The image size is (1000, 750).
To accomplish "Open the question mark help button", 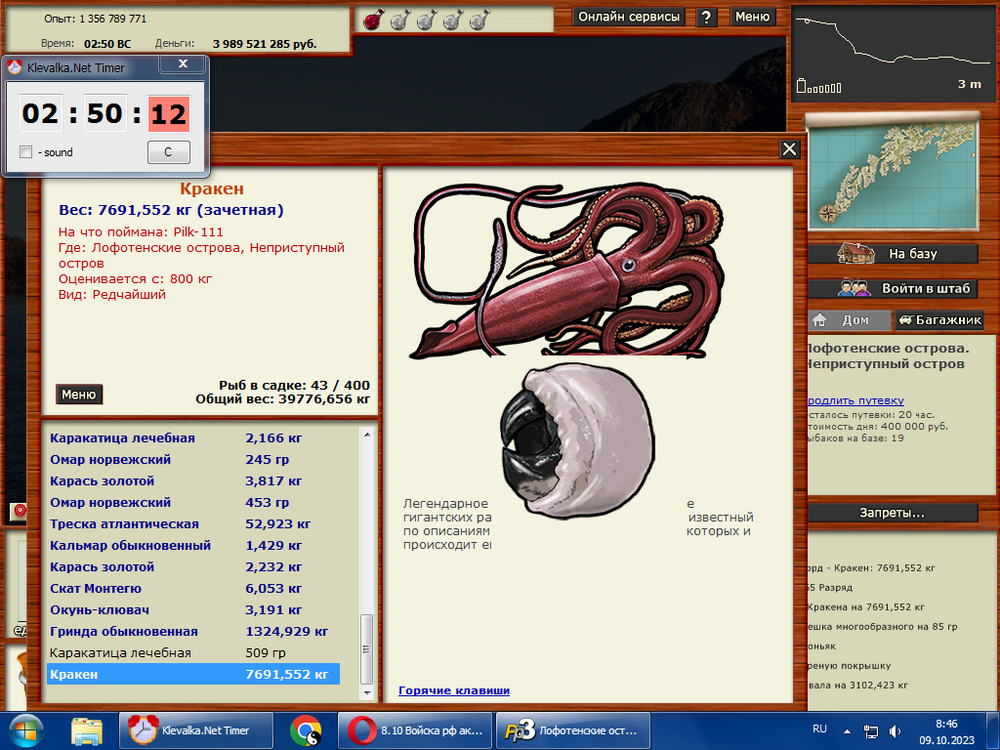I will pyautogui.click(x=706, y=17).
